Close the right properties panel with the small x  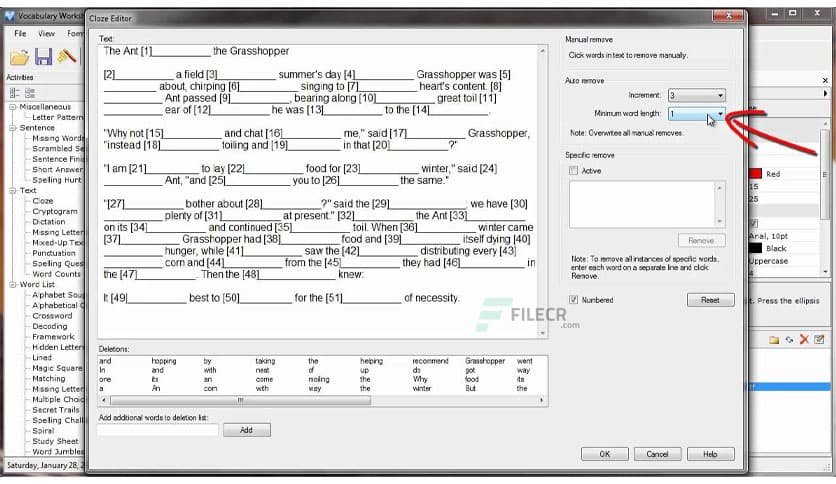click(x=825, y=80)
